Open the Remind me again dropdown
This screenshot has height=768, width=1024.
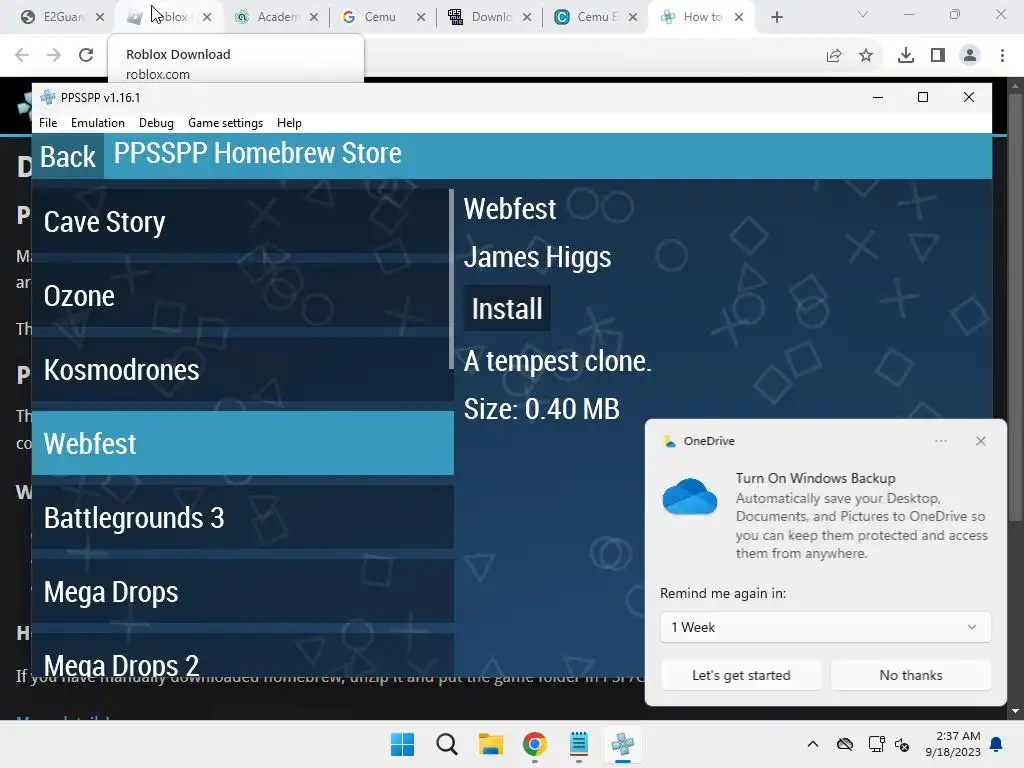point(825,627)
